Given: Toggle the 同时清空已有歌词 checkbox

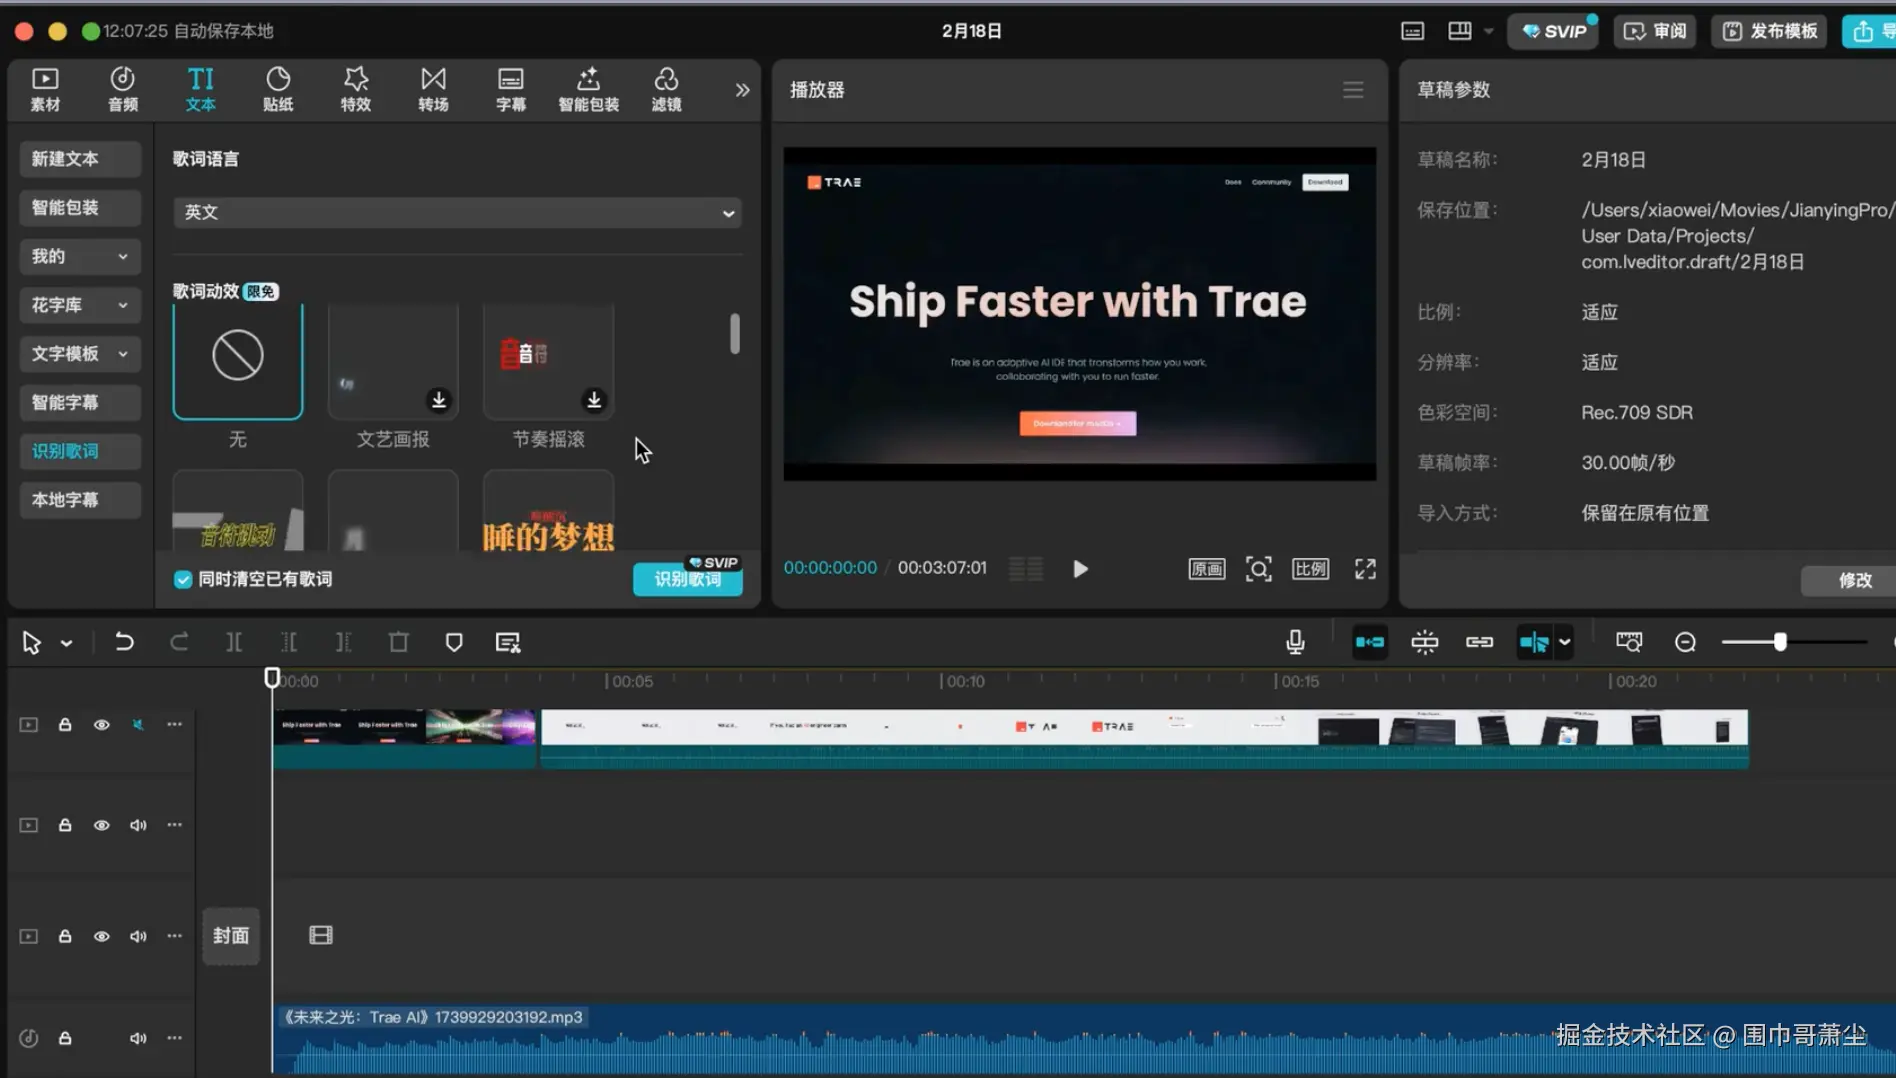Looking at the screenshot, I should pos(183,580).
